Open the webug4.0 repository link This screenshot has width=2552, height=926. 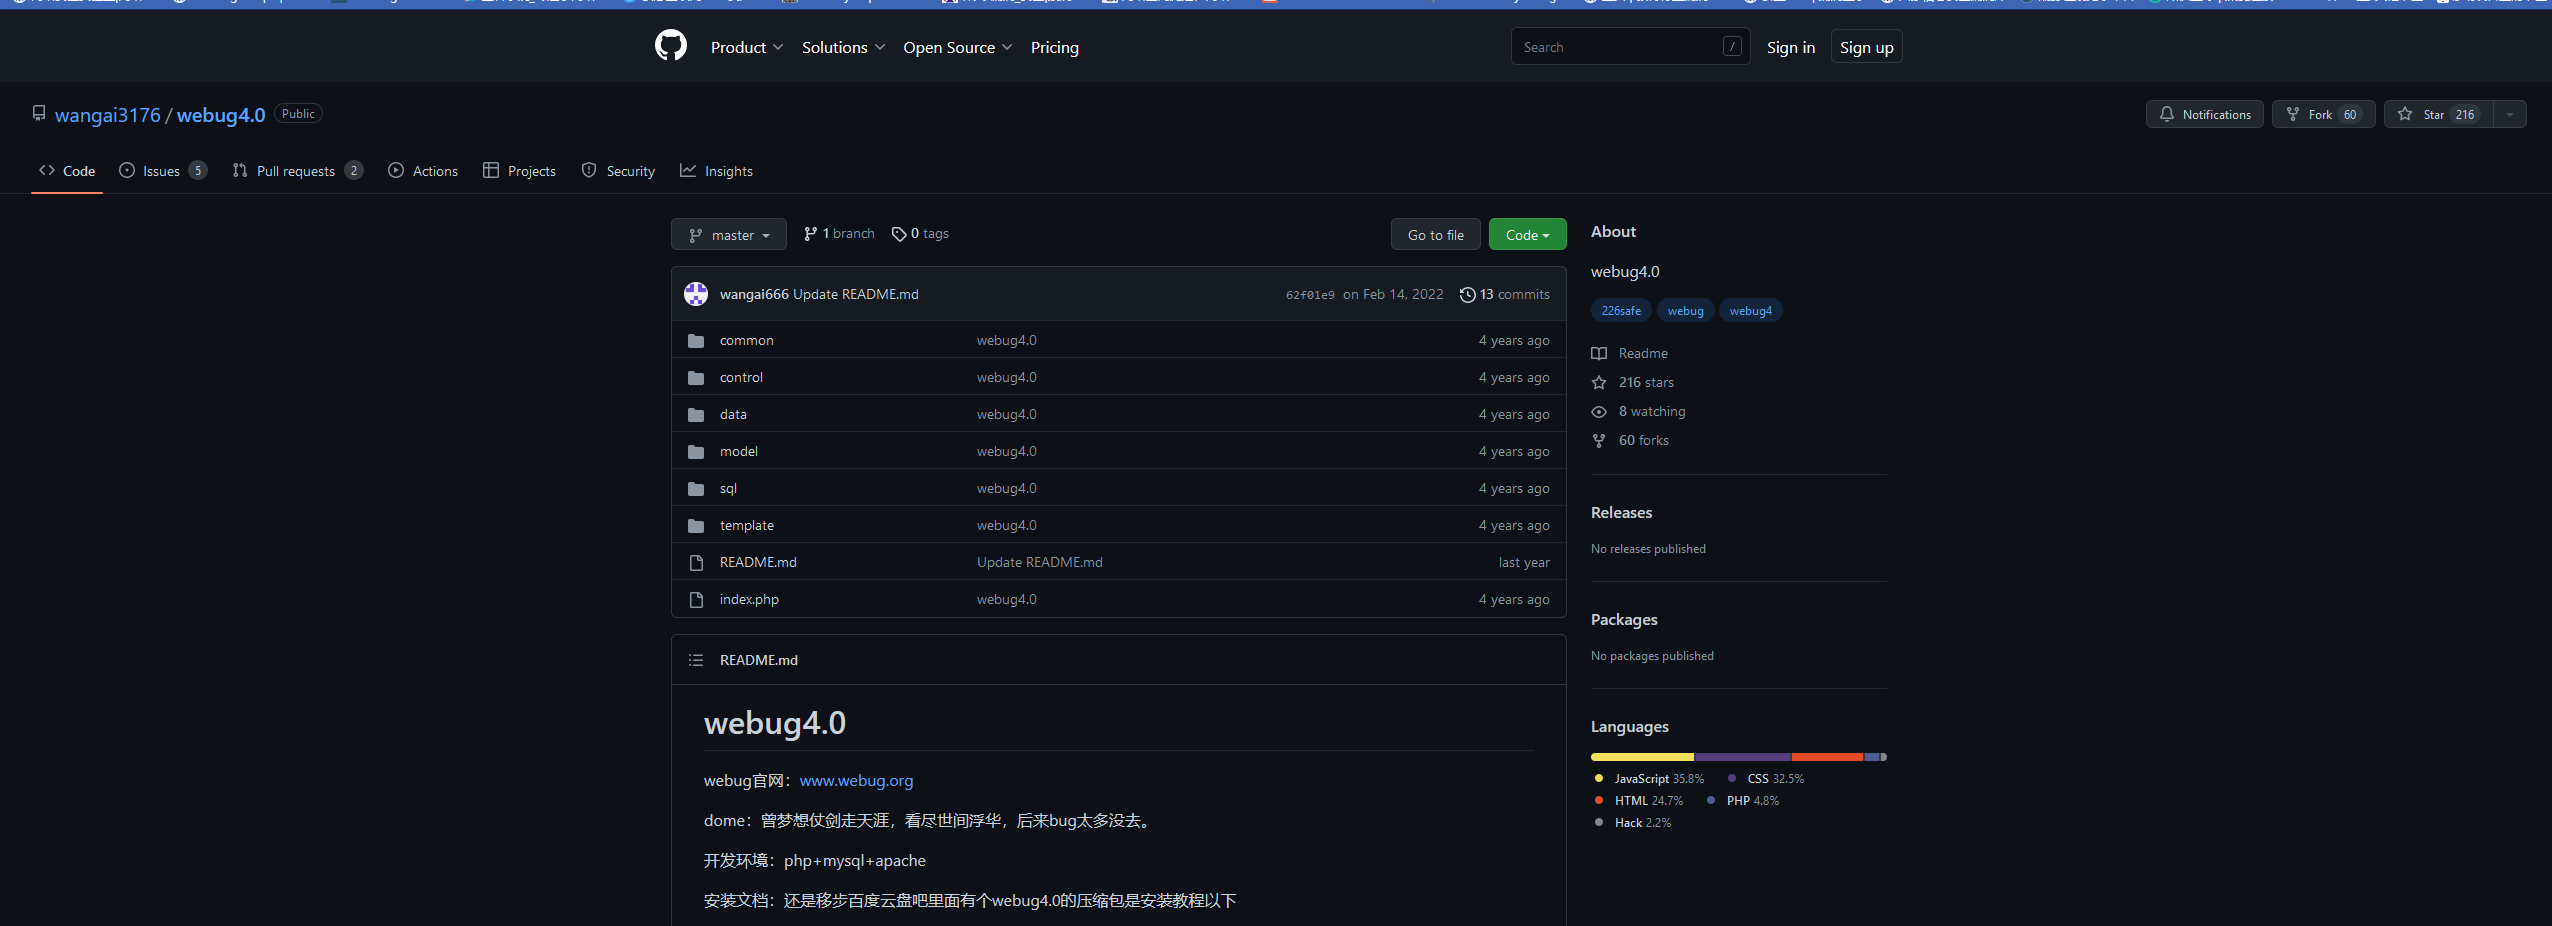pos(221,115)
